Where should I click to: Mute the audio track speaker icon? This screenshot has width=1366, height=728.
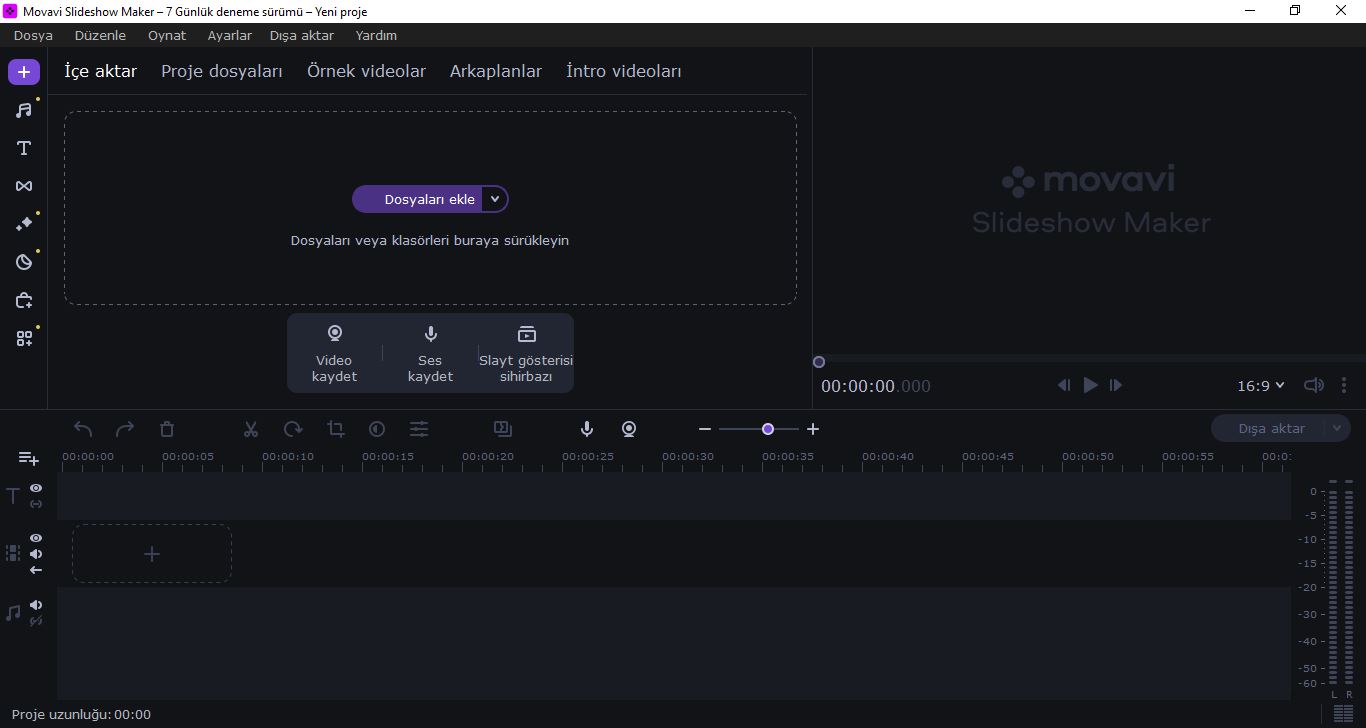(36, 605)
